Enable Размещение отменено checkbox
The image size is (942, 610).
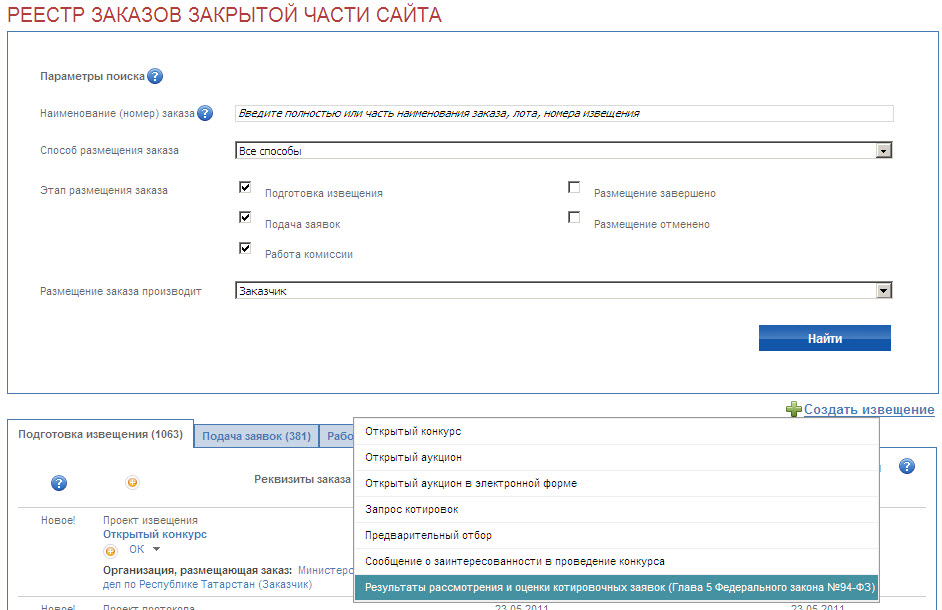[x=574, y=217]
